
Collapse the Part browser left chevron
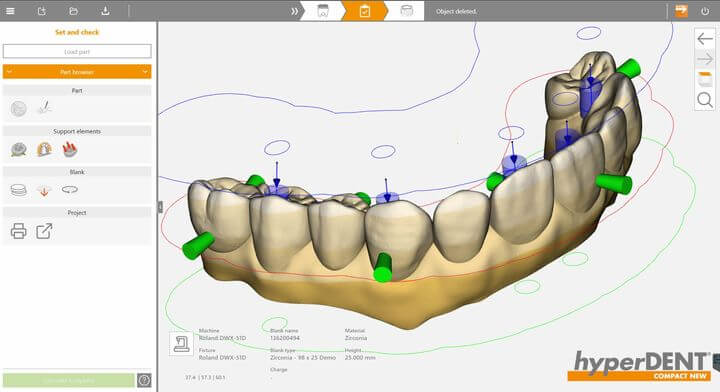point(9,72)
